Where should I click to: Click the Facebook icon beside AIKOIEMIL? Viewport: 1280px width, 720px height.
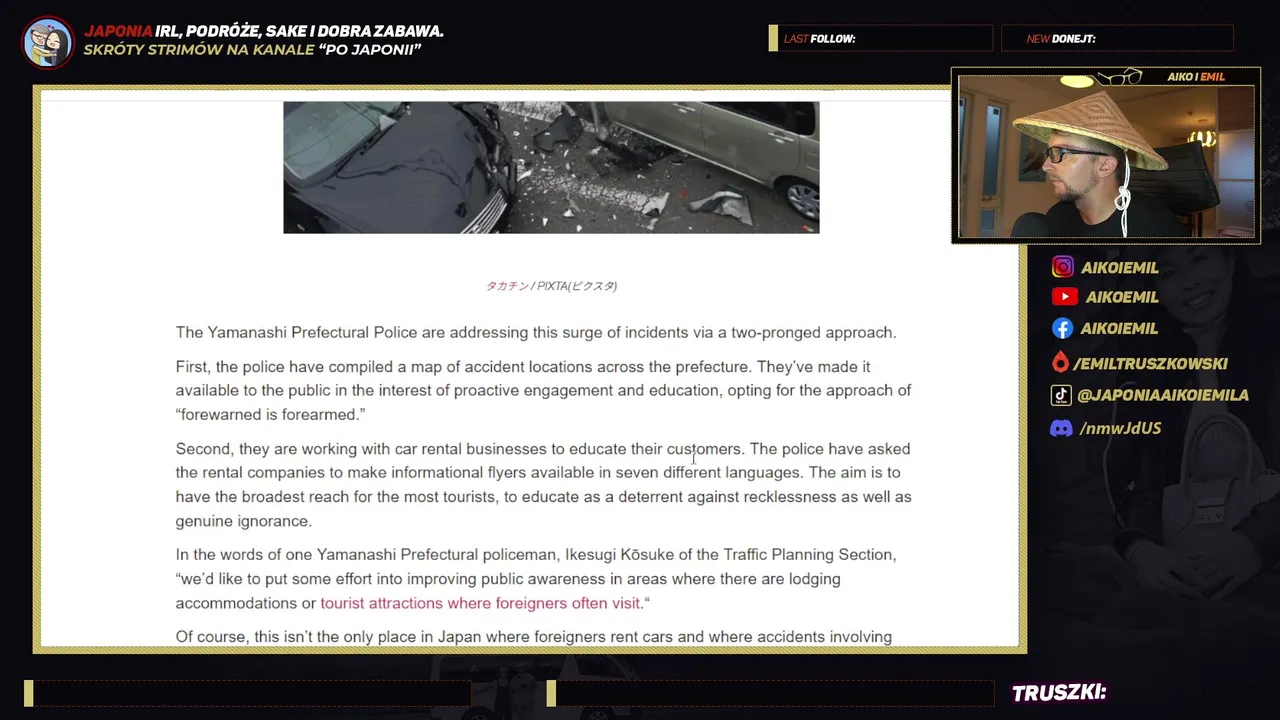point(1063,328)
